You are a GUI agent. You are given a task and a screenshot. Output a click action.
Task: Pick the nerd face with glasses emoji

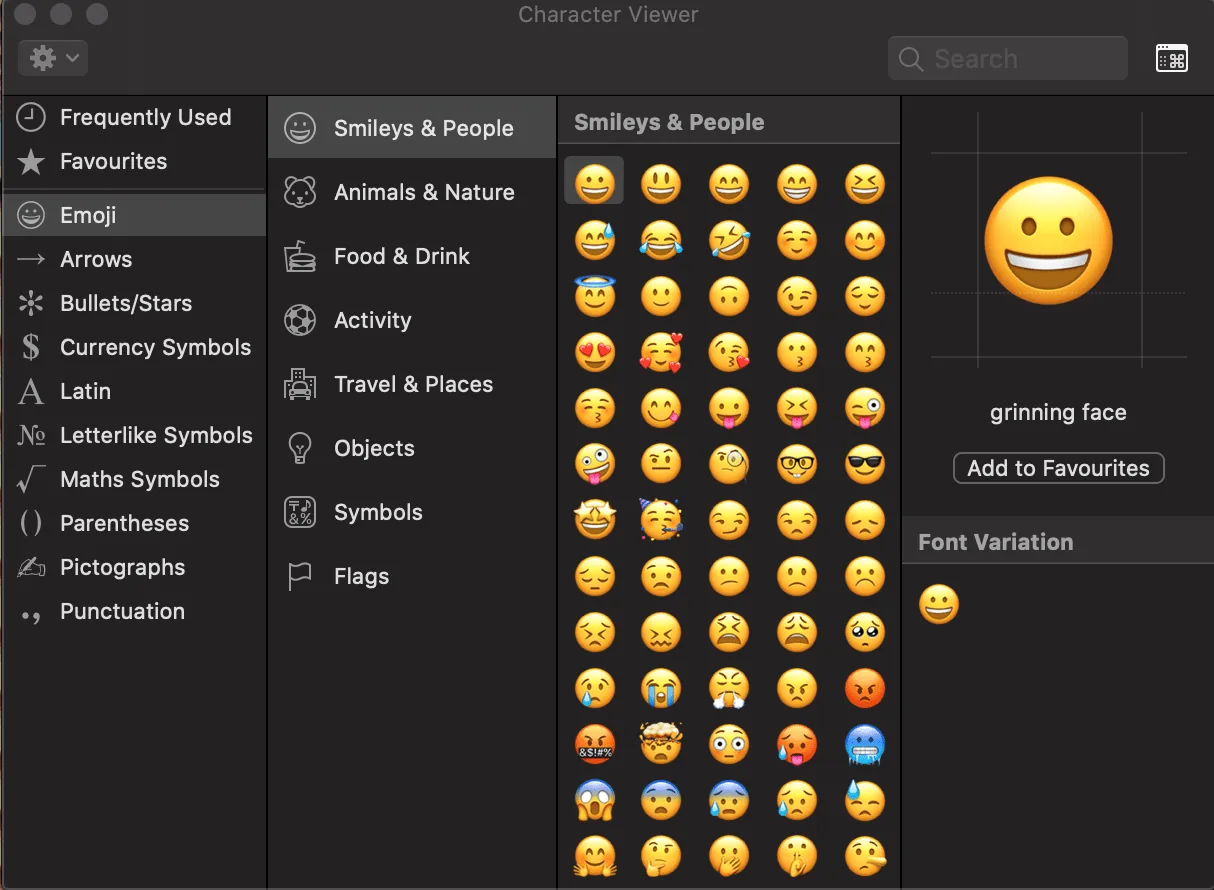(797, 464)
